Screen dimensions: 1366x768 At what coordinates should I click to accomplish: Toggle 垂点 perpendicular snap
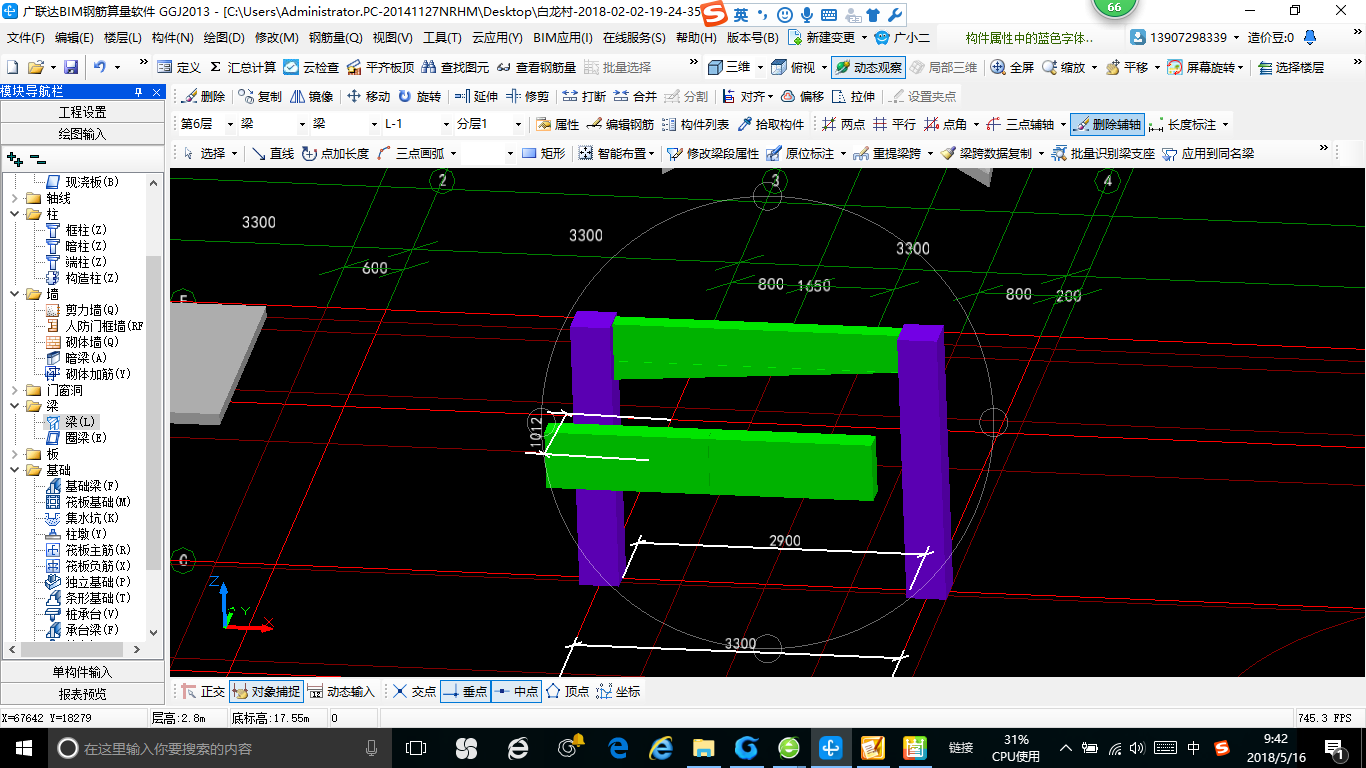465,691
